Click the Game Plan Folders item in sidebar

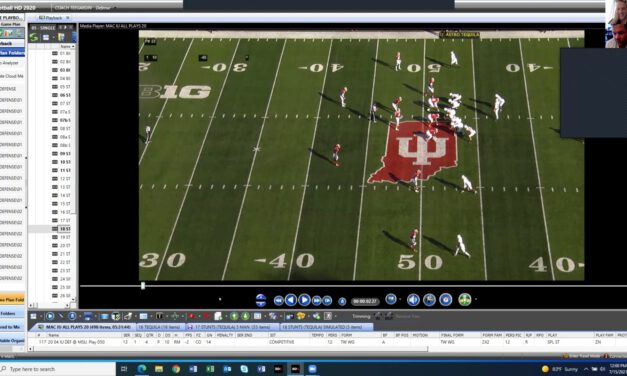(x=12, y=52)
